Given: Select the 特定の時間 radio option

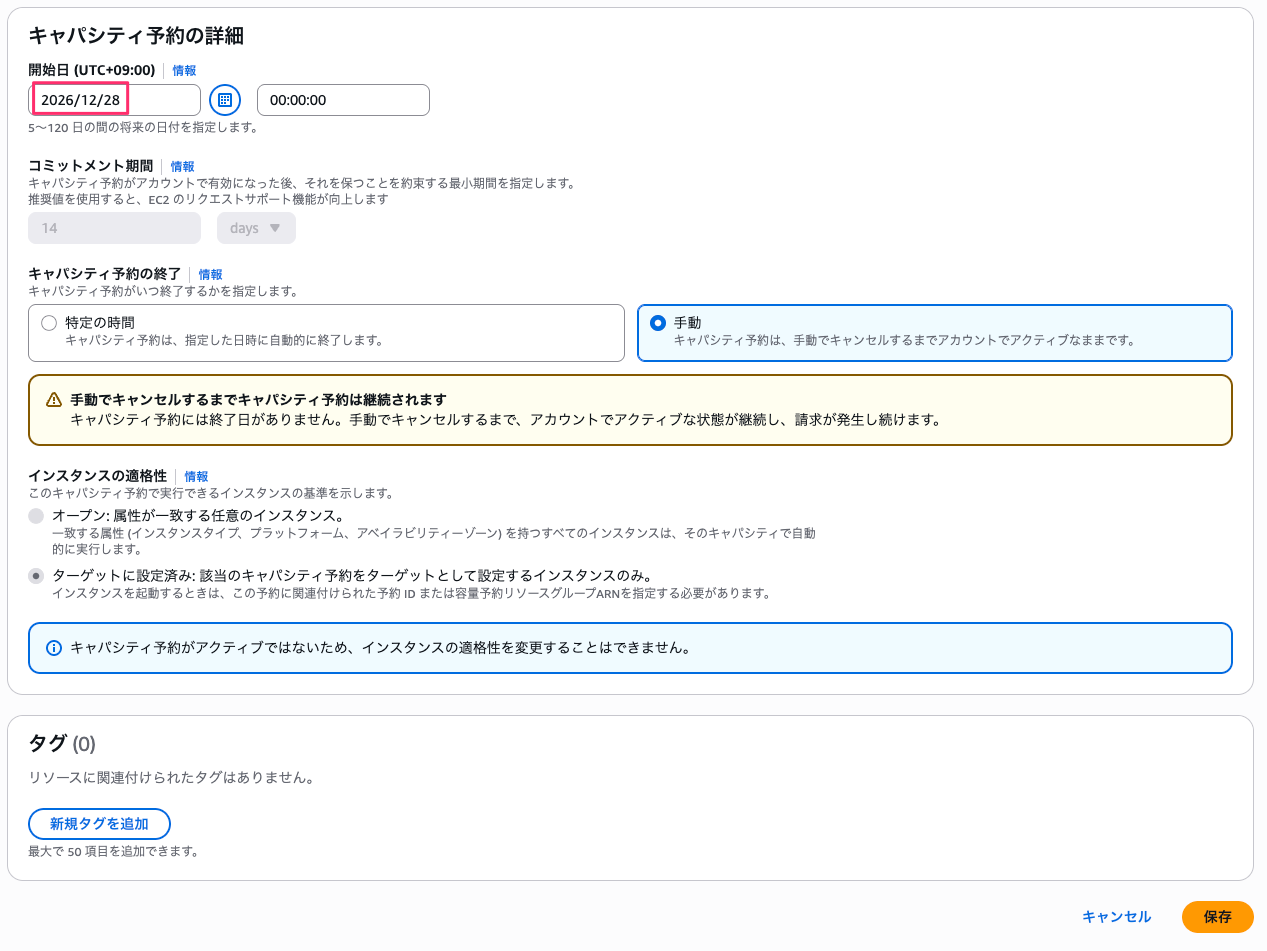Looking at the screenshot, I should click(x=49, y=323).
